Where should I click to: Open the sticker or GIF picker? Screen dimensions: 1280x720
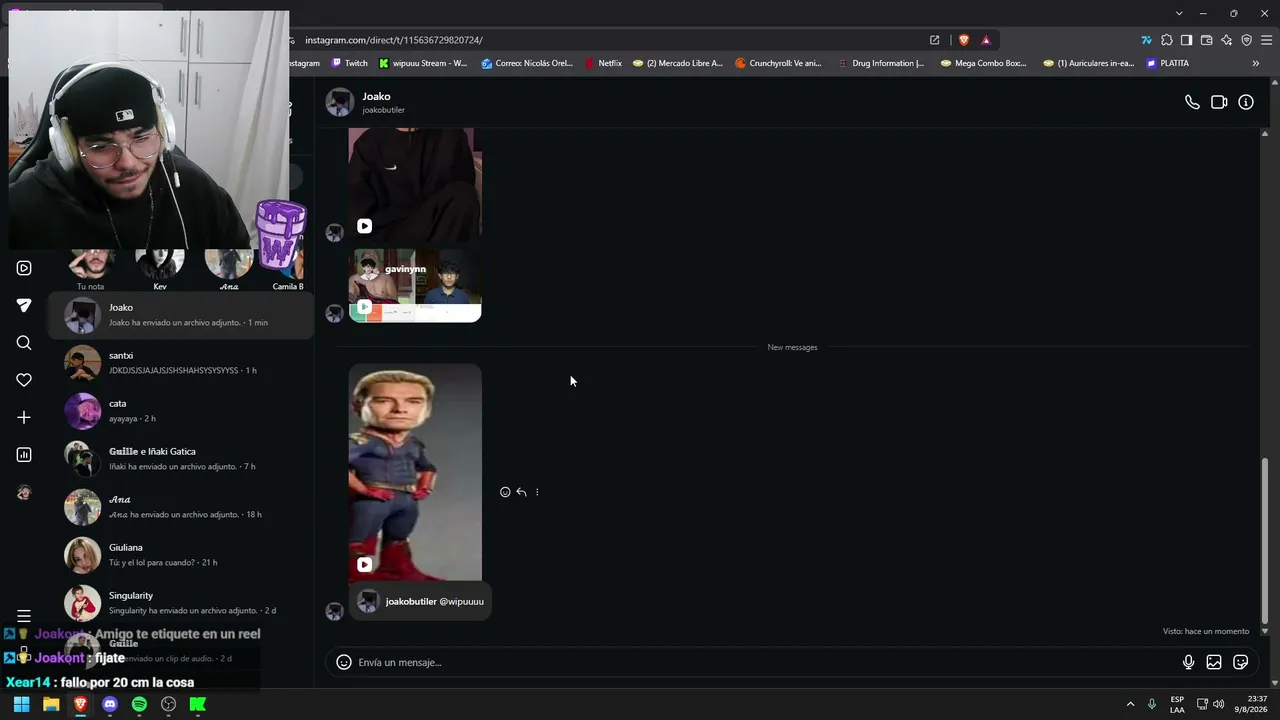(x=1241, y=662)
